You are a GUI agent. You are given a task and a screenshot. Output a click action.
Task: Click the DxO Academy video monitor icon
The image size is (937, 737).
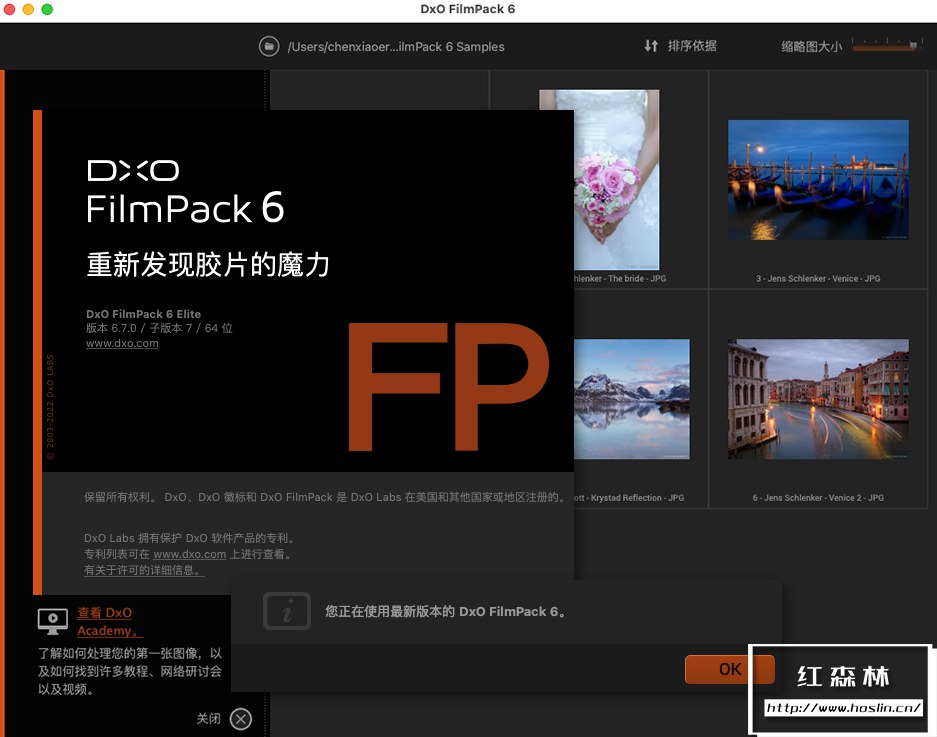click(53, 621)
